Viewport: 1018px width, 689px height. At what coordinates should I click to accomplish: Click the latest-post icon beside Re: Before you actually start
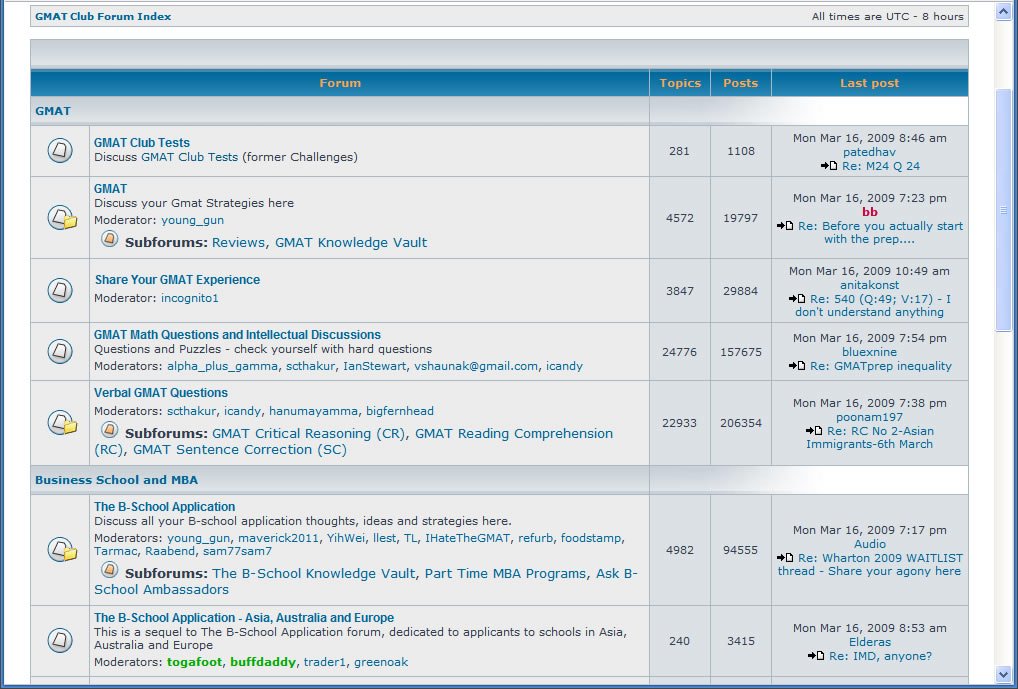[x=785, y=226]
